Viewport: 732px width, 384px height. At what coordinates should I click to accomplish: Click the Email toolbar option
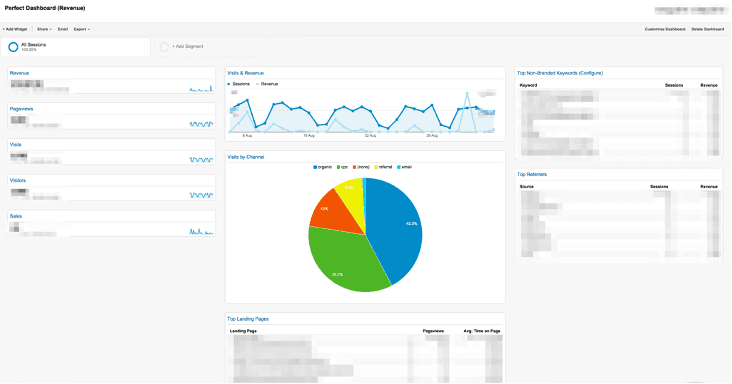coord(63,29)
